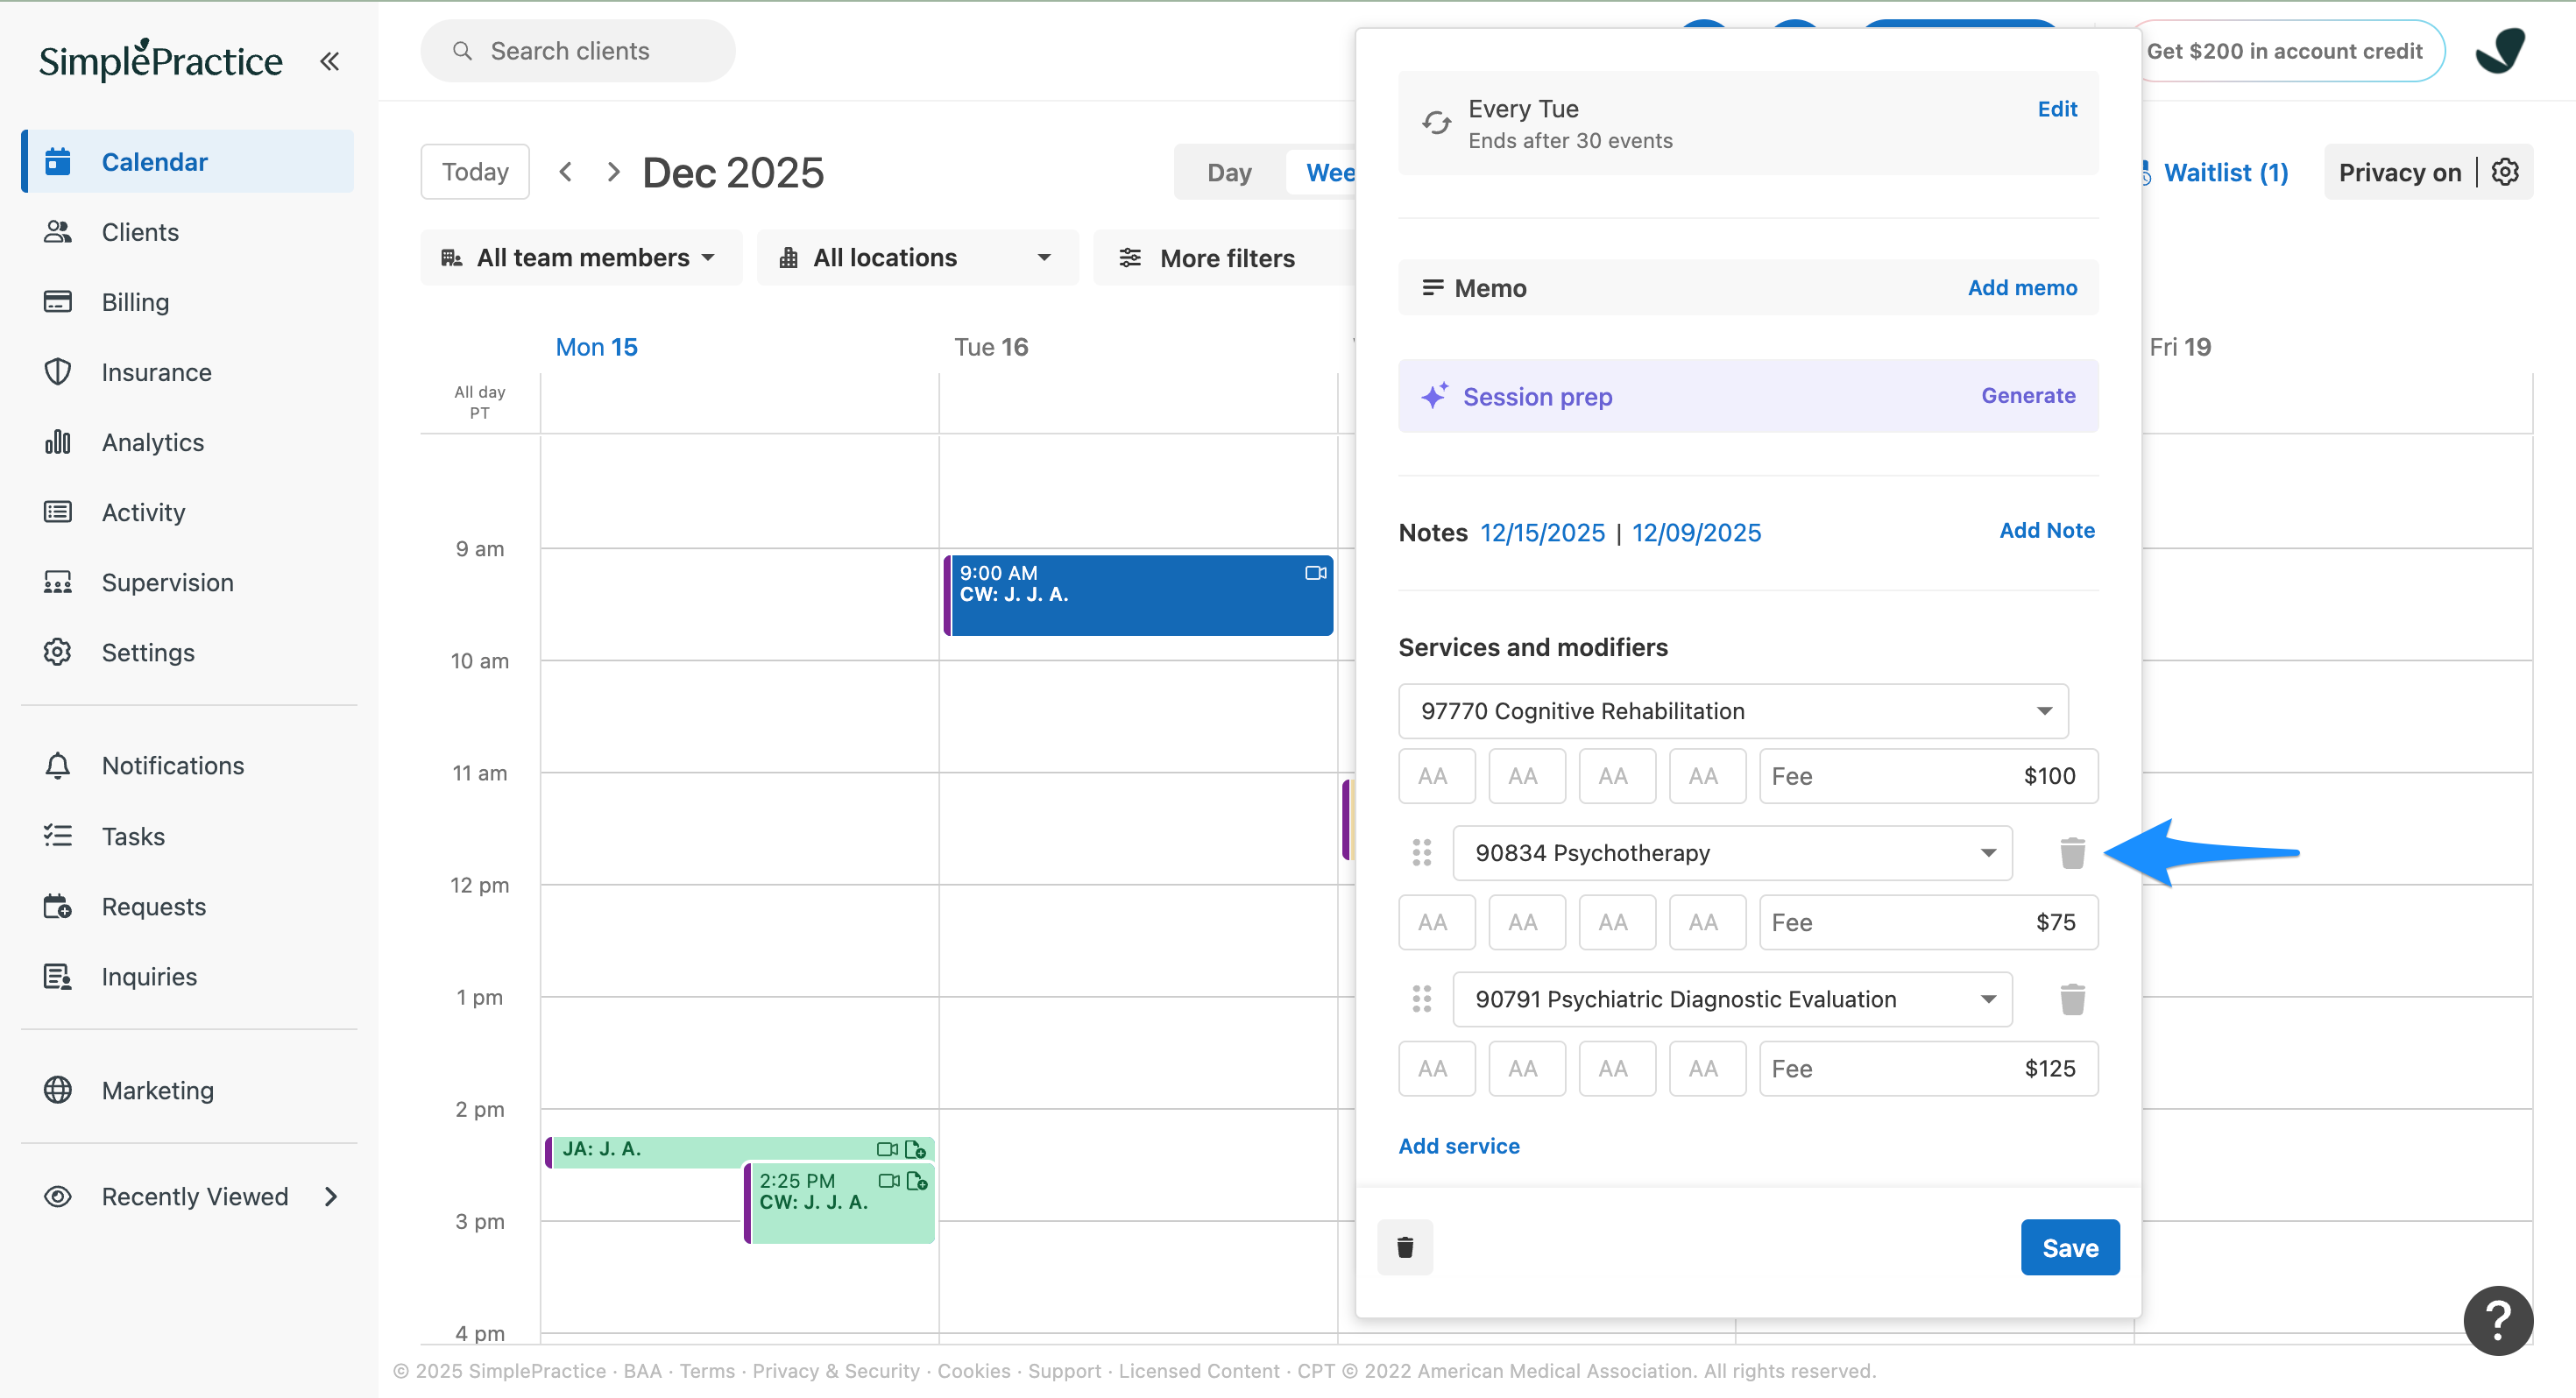
Task: Click the recurring event cycle icon
Action: 1436,123
